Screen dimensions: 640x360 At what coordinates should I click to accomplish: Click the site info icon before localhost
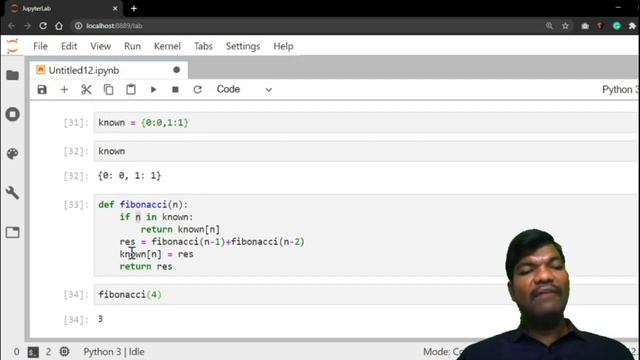click(x=78, y=26)
